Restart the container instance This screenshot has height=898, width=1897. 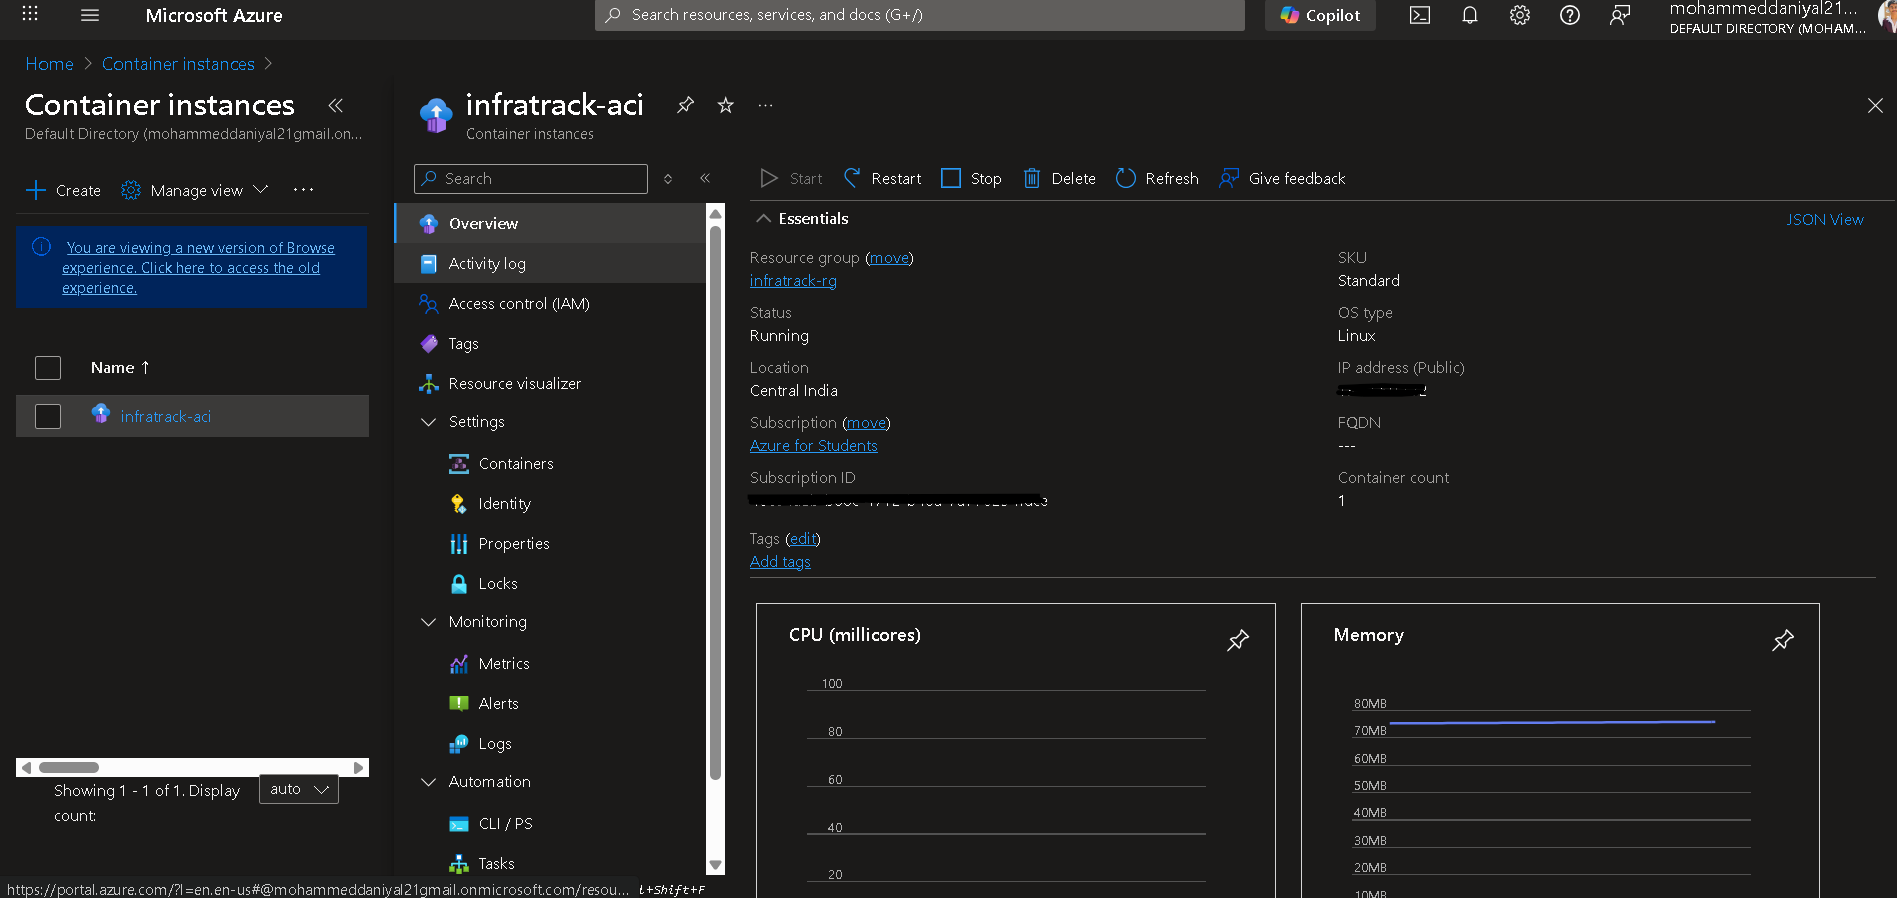pos(883,178)
